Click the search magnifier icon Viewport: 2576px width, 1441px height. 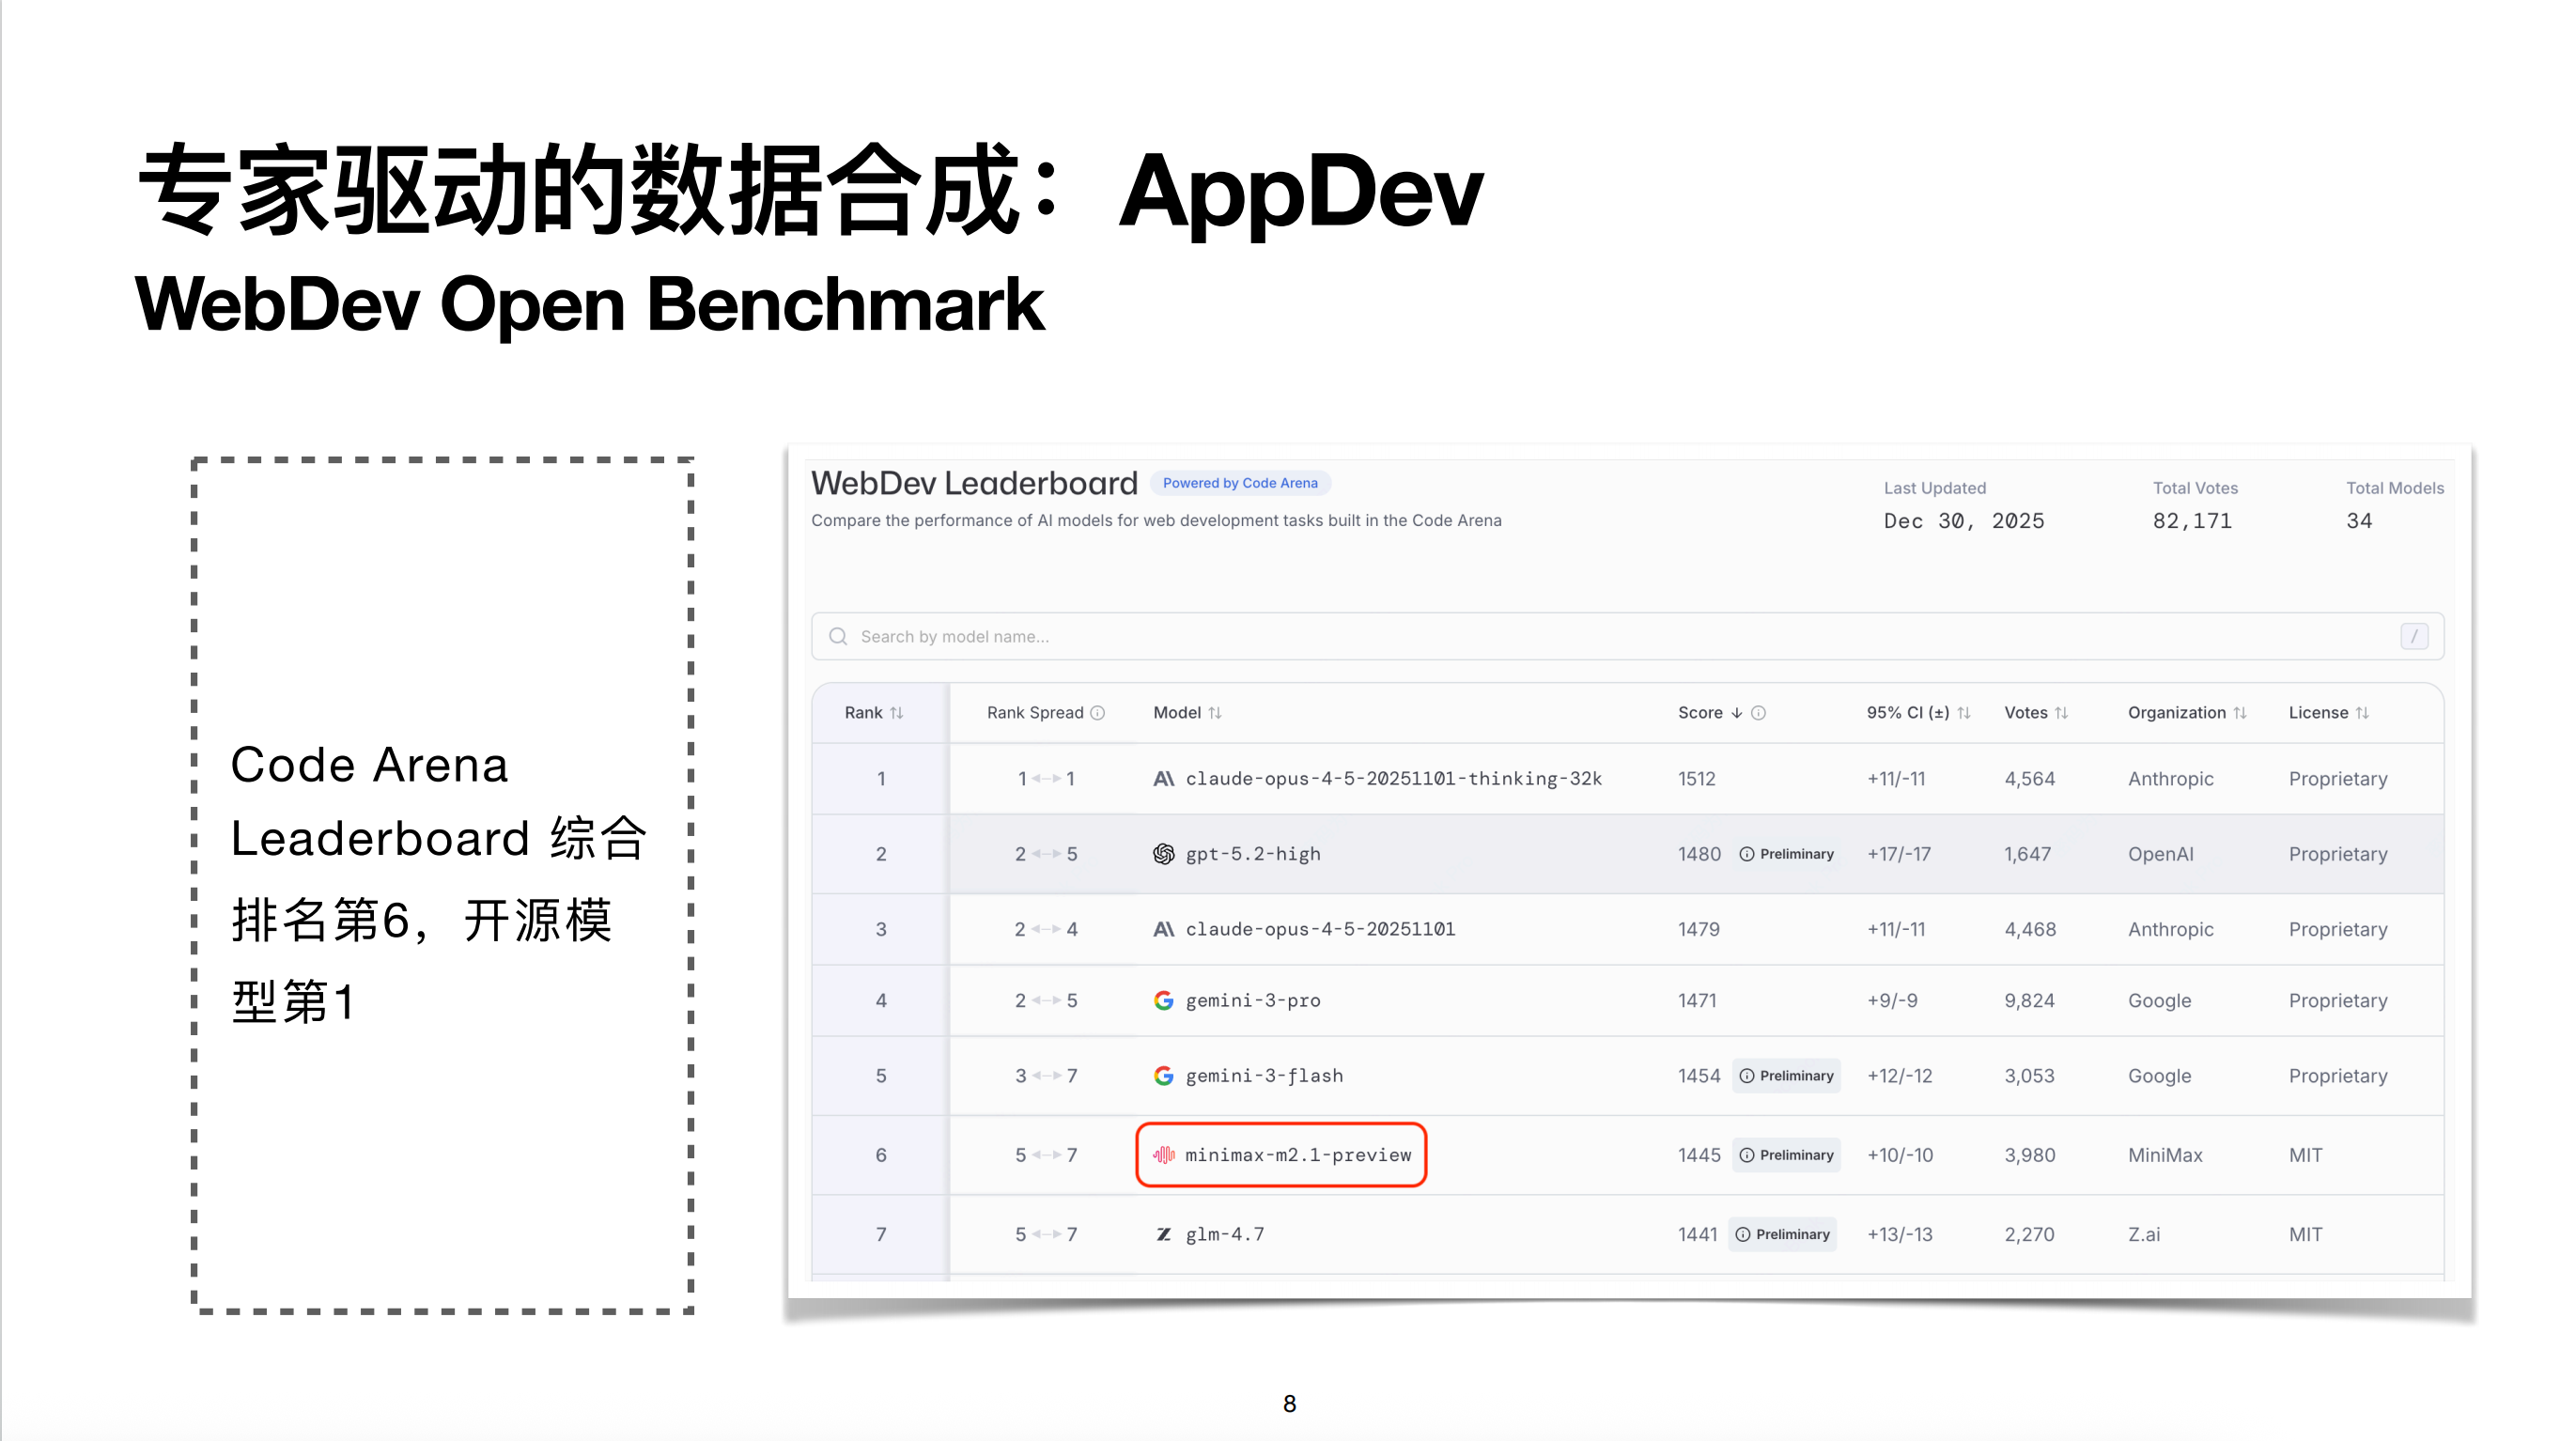tap(838, 636)
